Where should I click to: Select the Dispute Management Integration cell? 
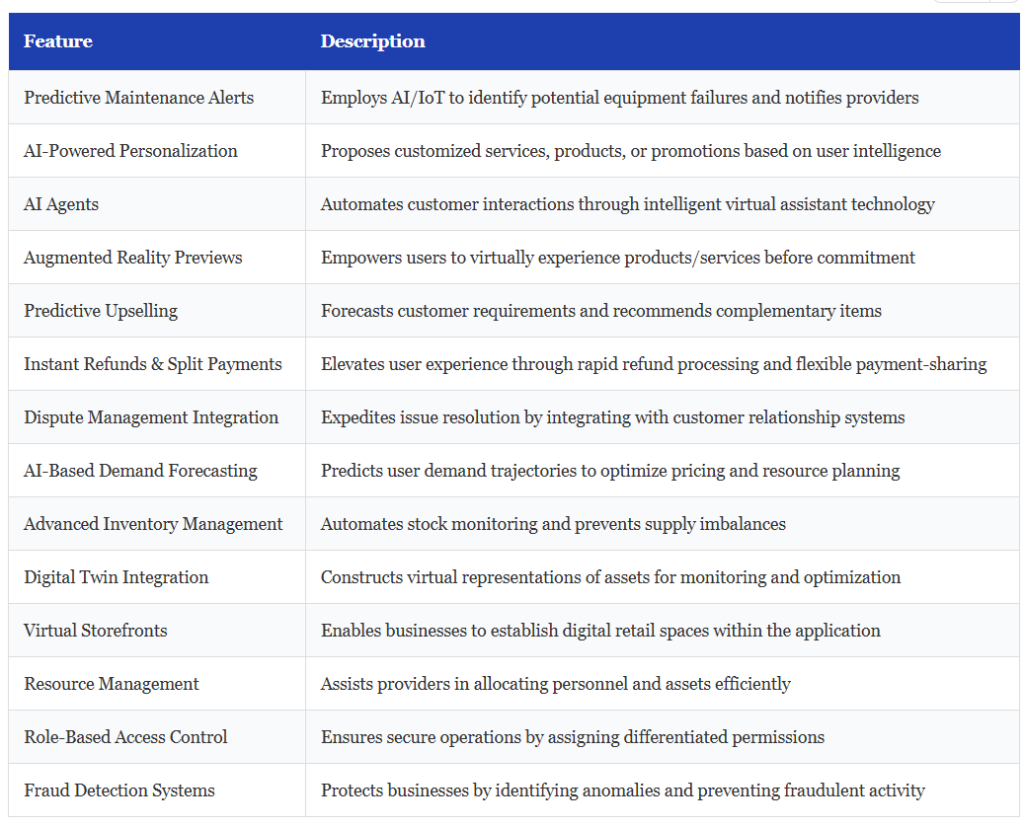151,418
